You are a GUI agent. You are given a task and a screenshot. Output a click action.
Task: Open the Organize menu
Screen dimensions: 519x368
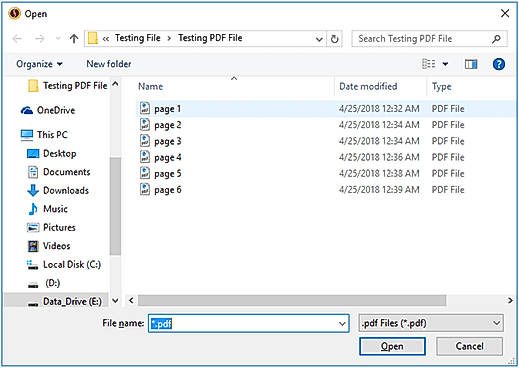pos(39,64)
